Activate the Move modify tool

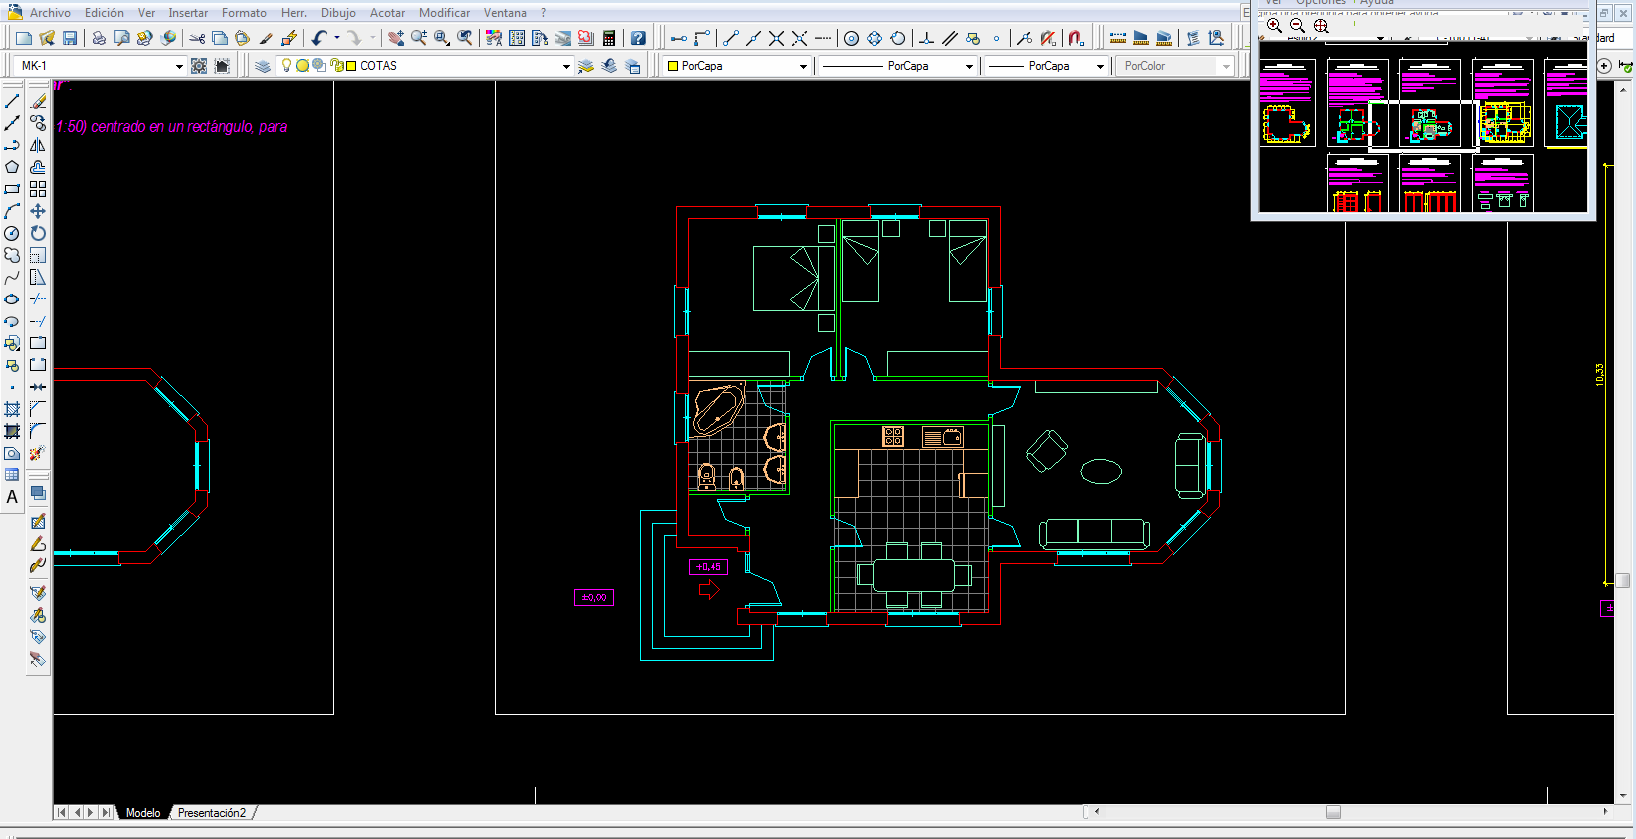coord(38,211)
